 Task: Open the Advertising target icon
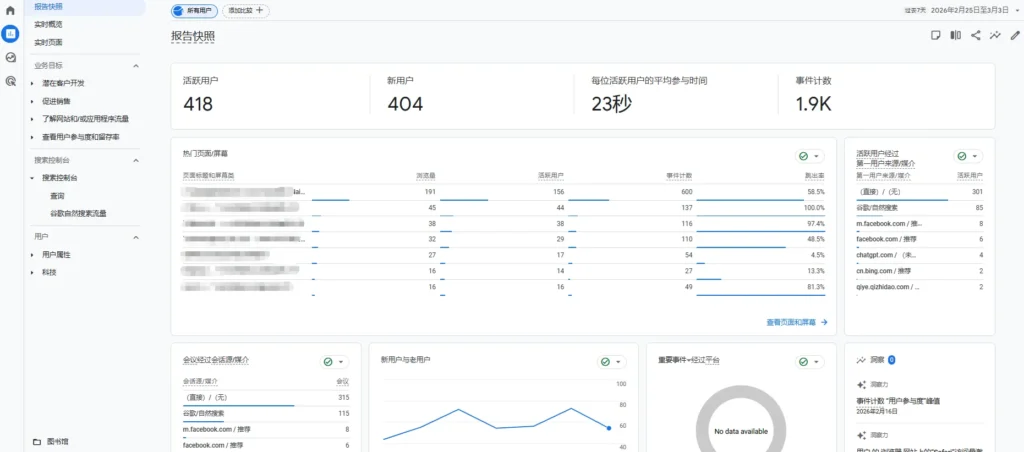coord(10,81)
